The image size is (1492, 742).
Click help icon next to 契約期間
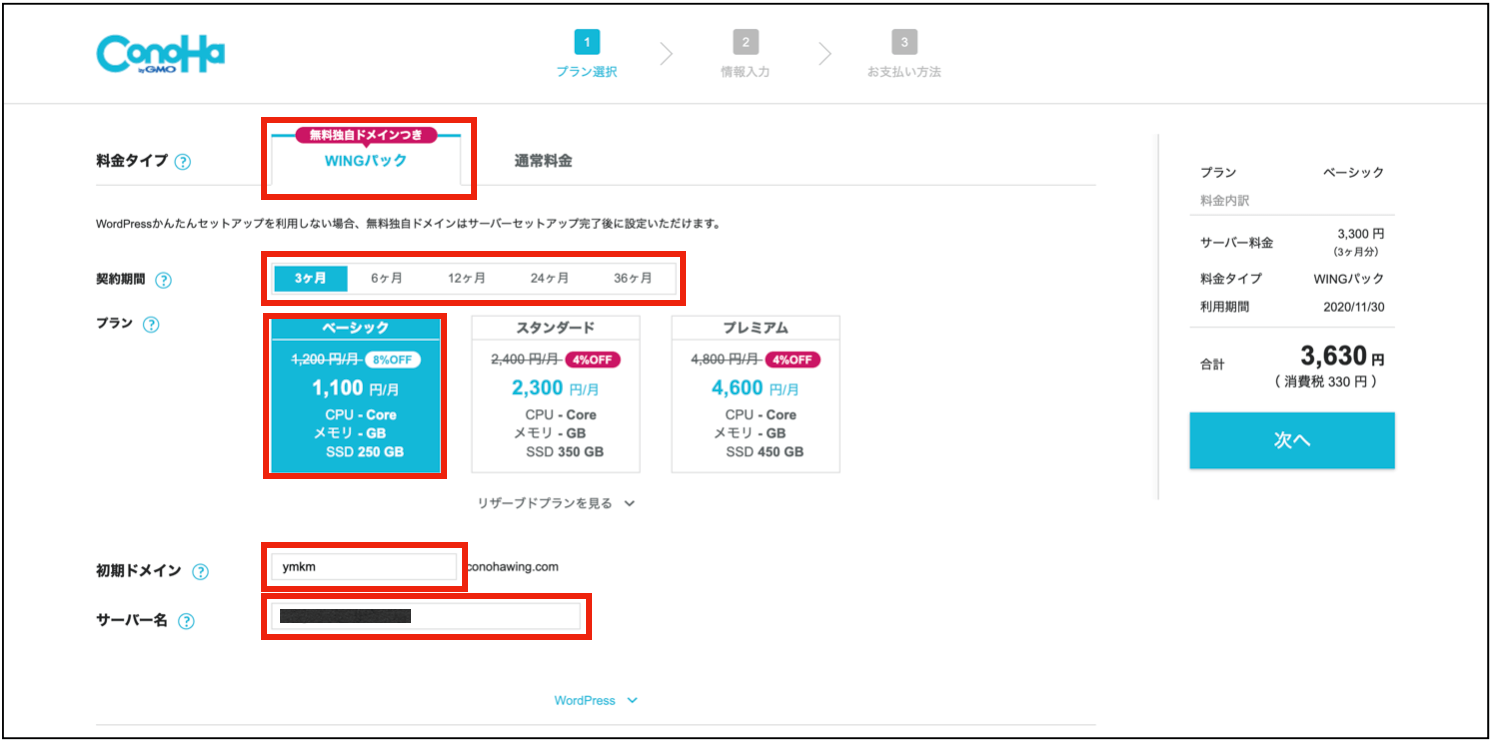point(164,281)
